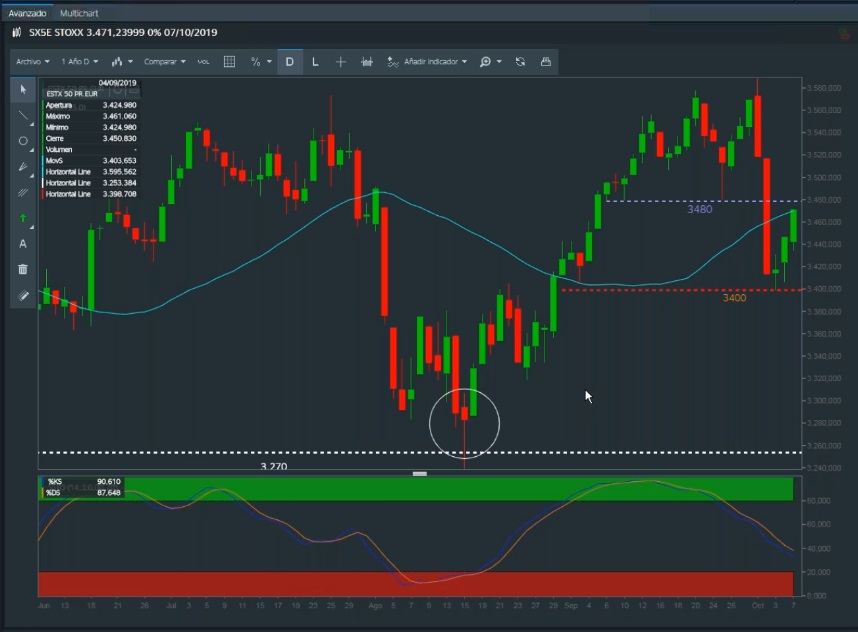Open the zoom magnifier dropdown

(490, 62)
